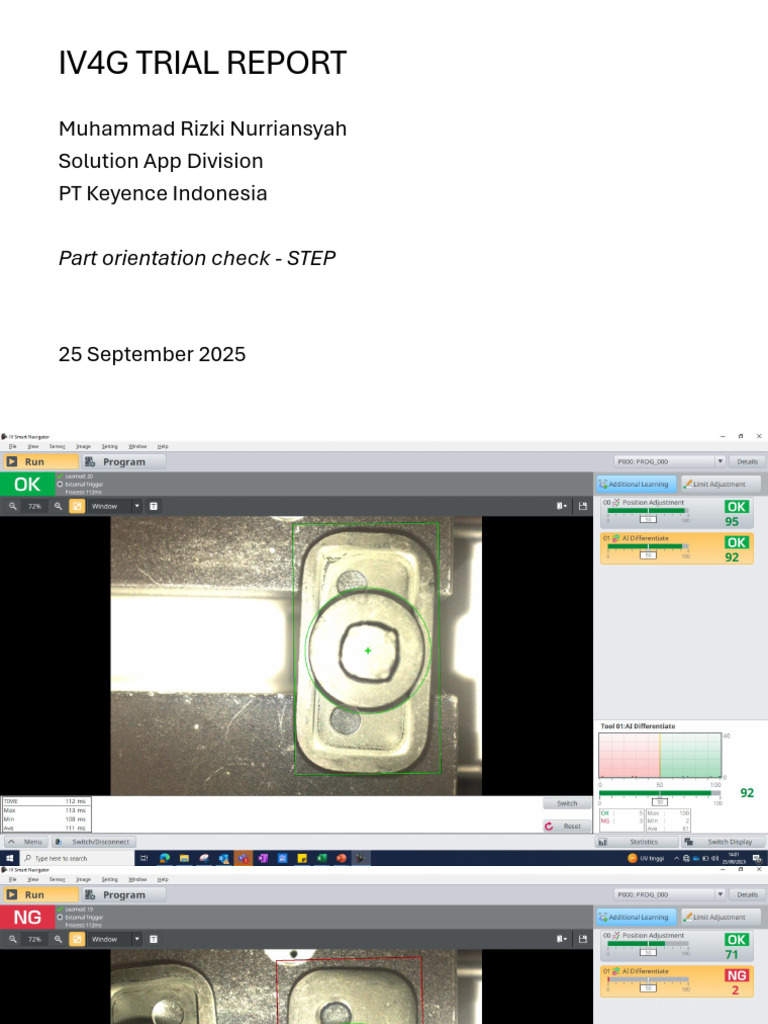
Task: Click the Statistics chart icon
Action: (603, 842)
